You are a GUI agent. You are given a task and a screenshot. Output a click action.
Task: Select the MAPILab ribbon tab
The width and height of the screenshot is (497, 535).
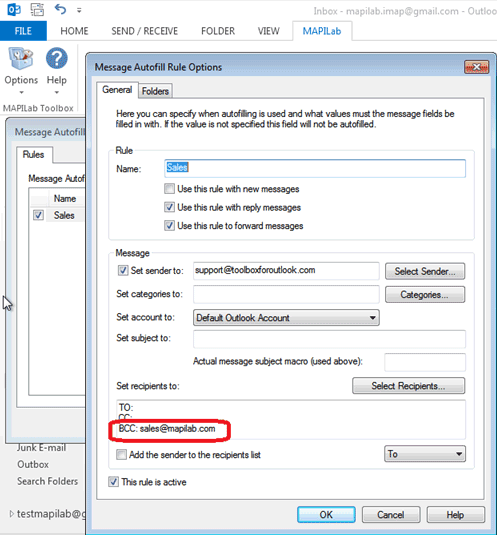click(322, 31)
